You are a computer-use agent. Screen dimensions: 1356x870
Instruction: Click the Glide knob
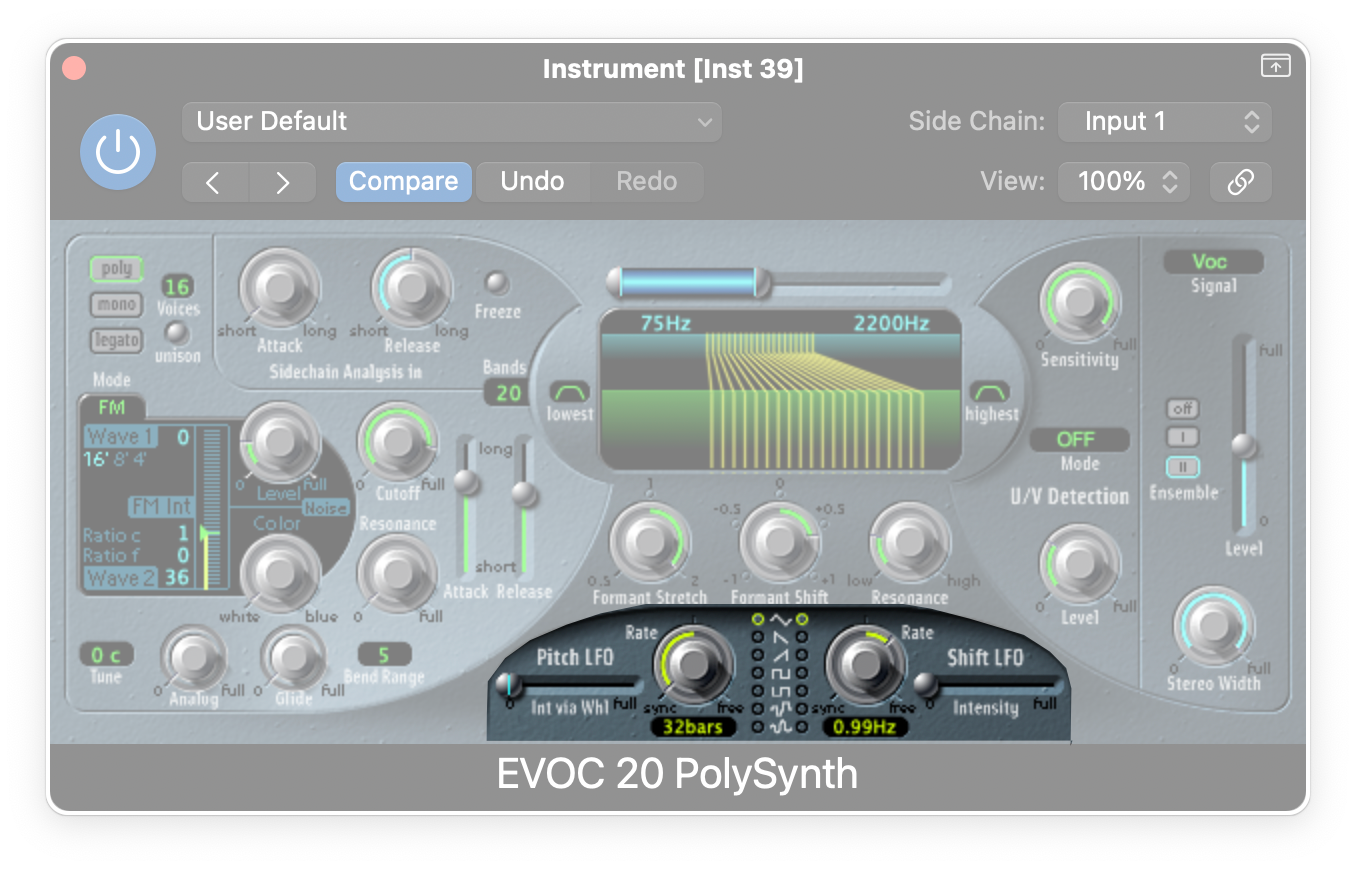(x=292, y=657)
